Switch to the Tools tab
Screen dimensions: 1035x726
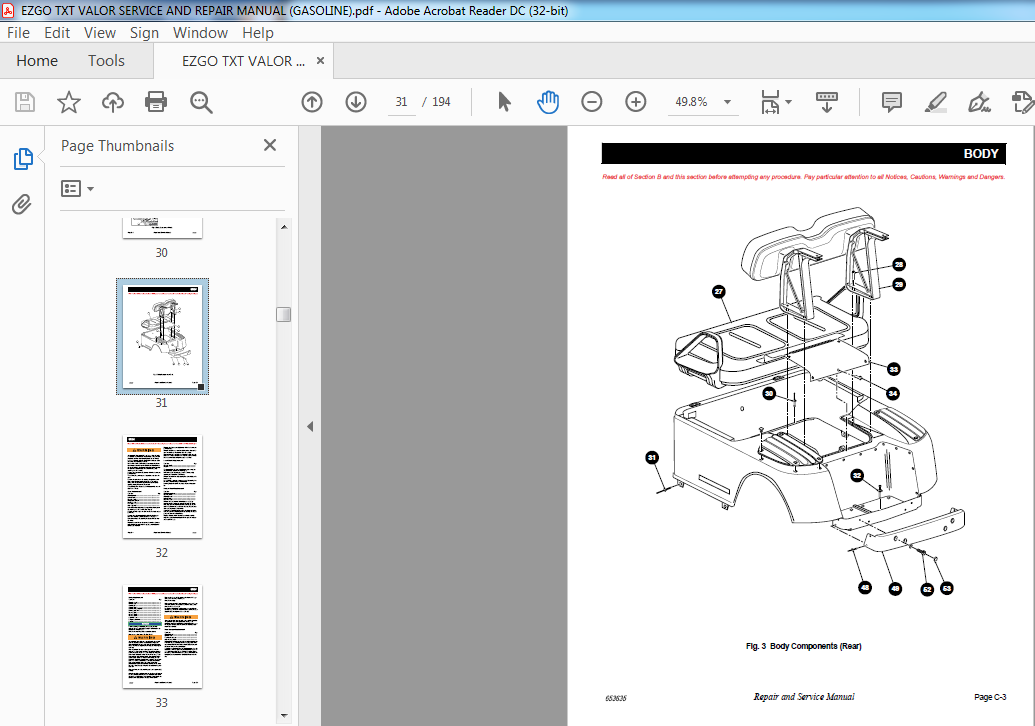click(106, 61)
